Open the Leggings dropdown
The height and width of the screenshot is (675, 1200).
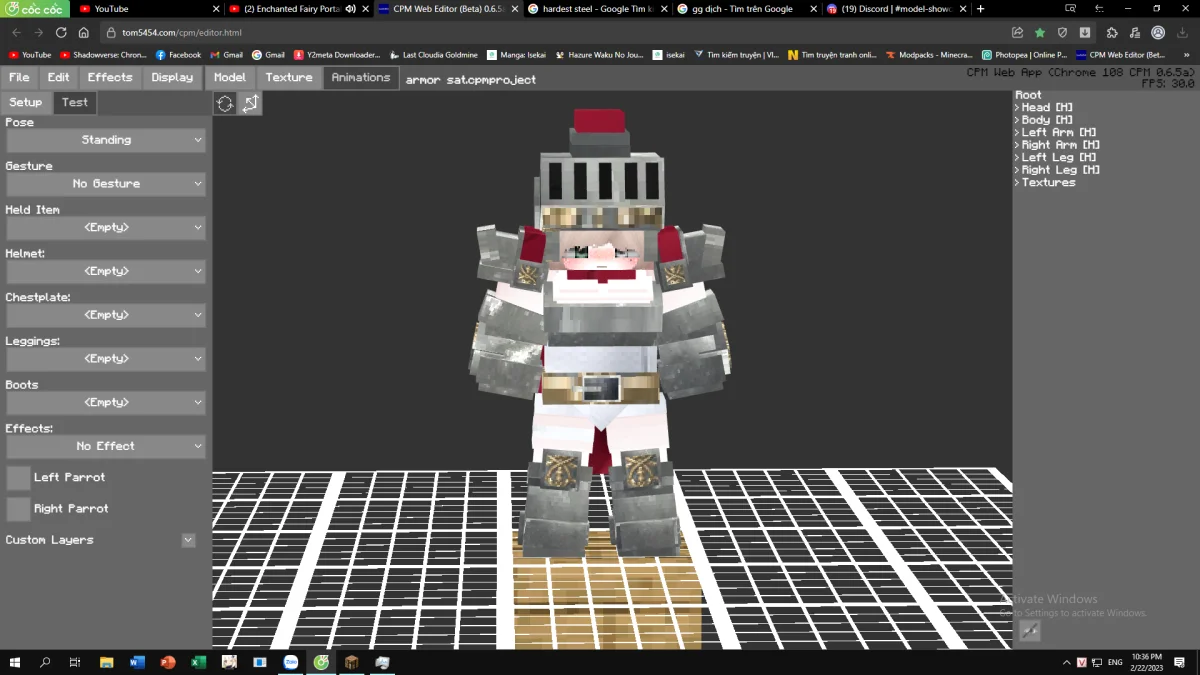106,359
